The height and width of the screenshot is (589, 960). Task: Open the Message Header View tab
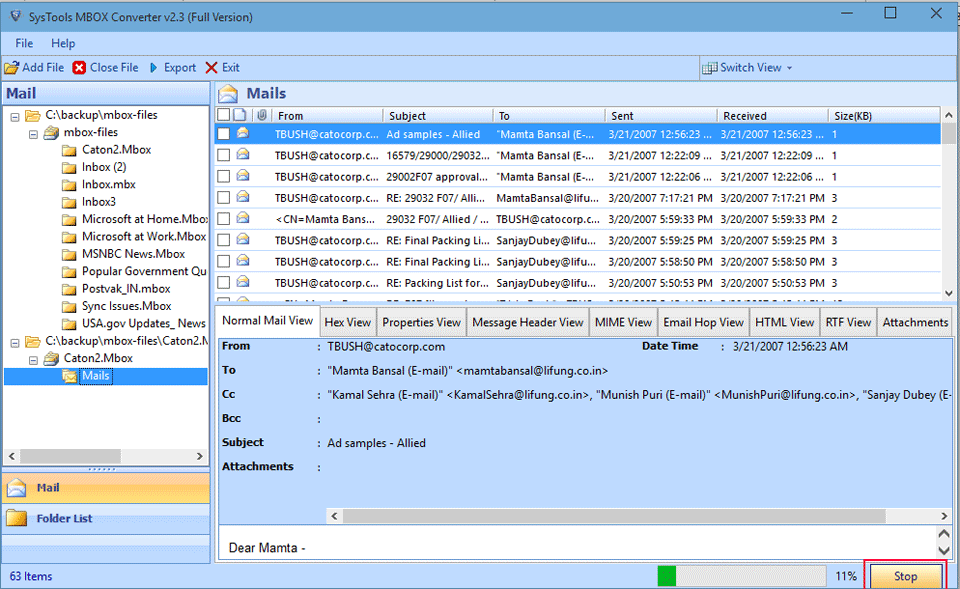coord(528,322)
